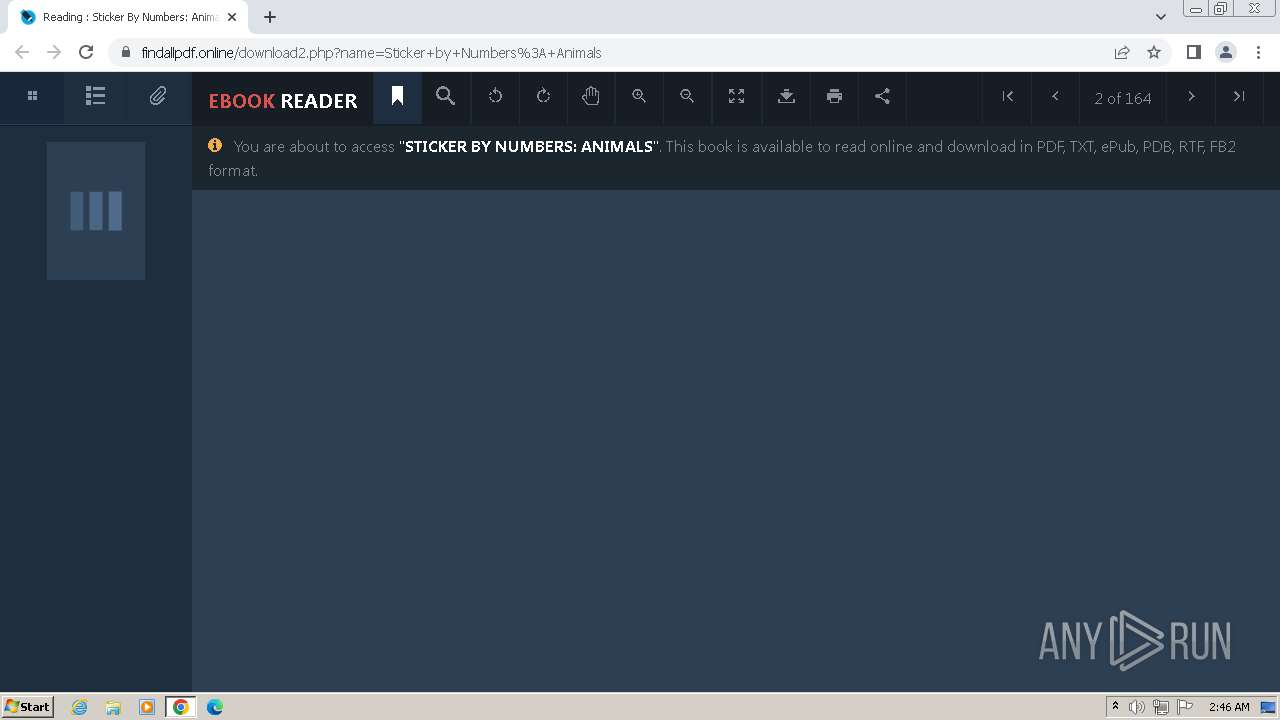Click the info notice icon
1280x720 pixels.
point(215,146)
